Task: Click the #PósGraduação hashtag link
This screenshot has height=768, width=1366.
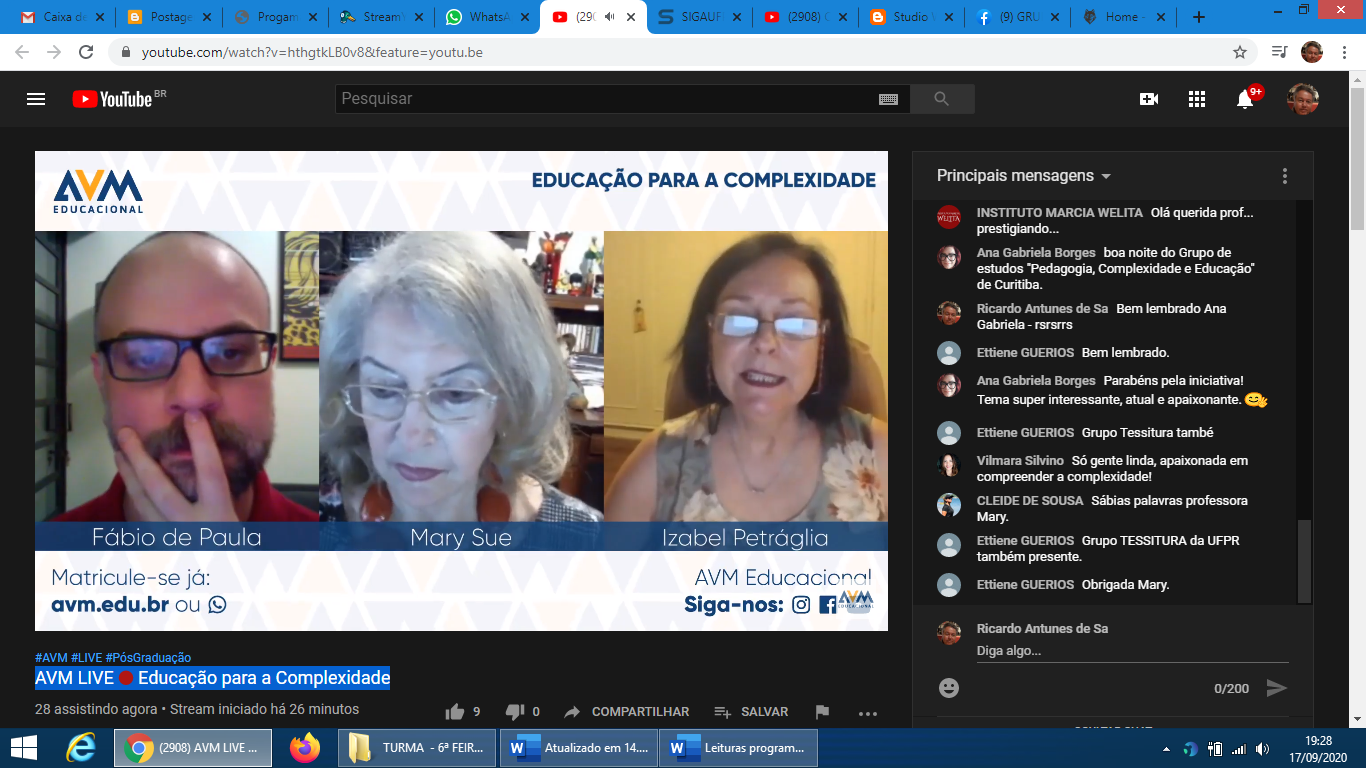Action: coord(148,658)
